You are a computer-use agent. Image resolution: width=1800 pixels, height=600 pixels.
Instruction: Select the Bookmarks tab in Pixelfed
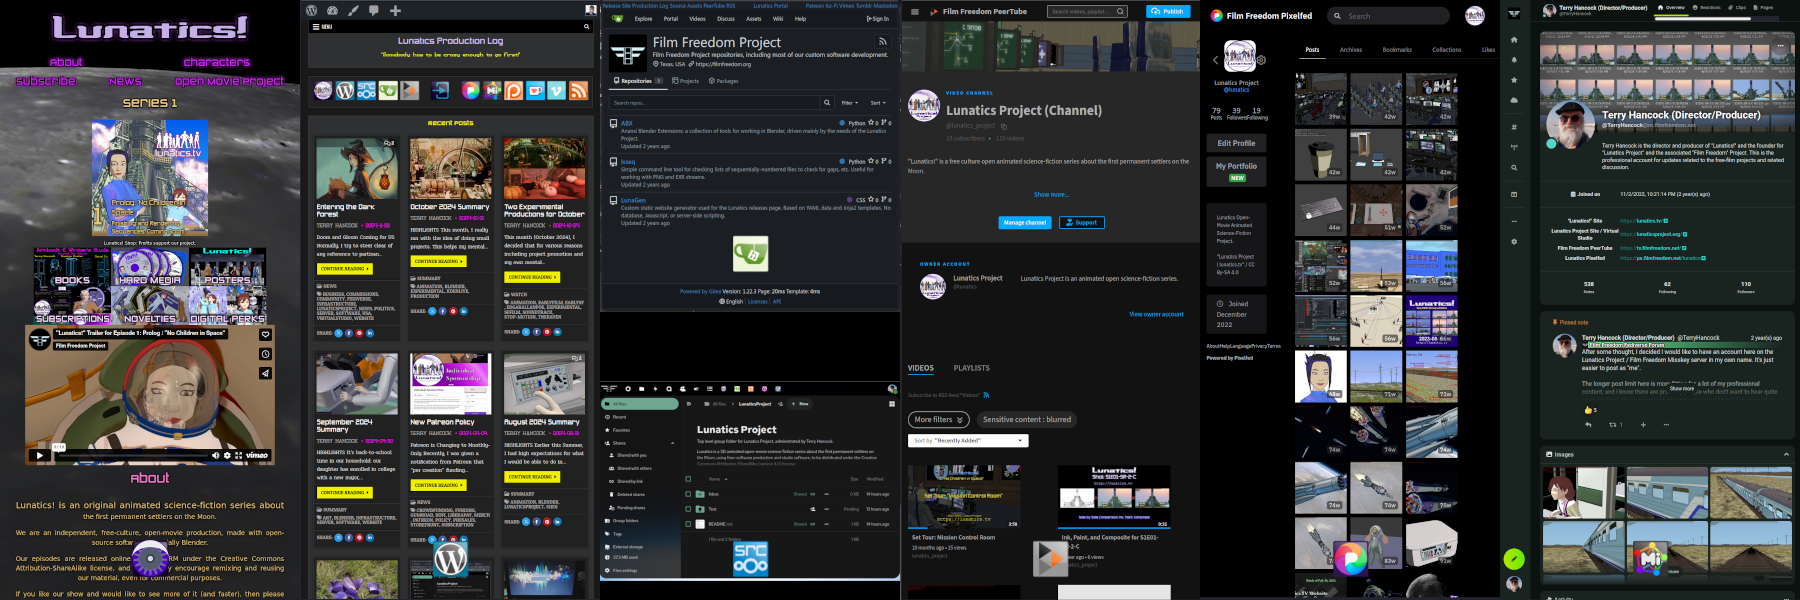tap(1397, 50)
